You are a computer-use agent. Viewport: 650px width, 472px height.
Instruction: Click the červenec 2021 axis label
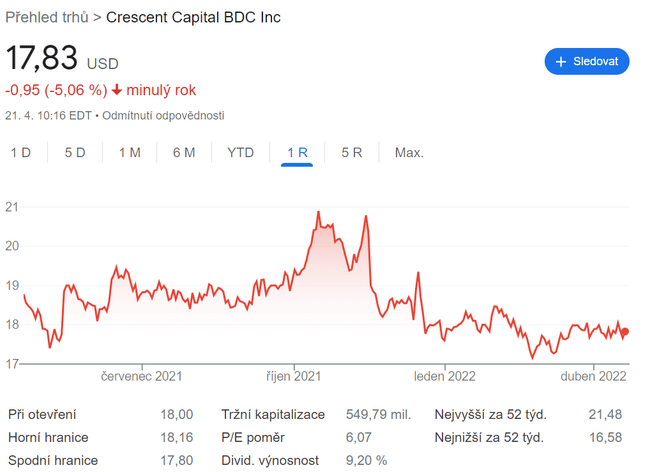click(x=143, y=377)
